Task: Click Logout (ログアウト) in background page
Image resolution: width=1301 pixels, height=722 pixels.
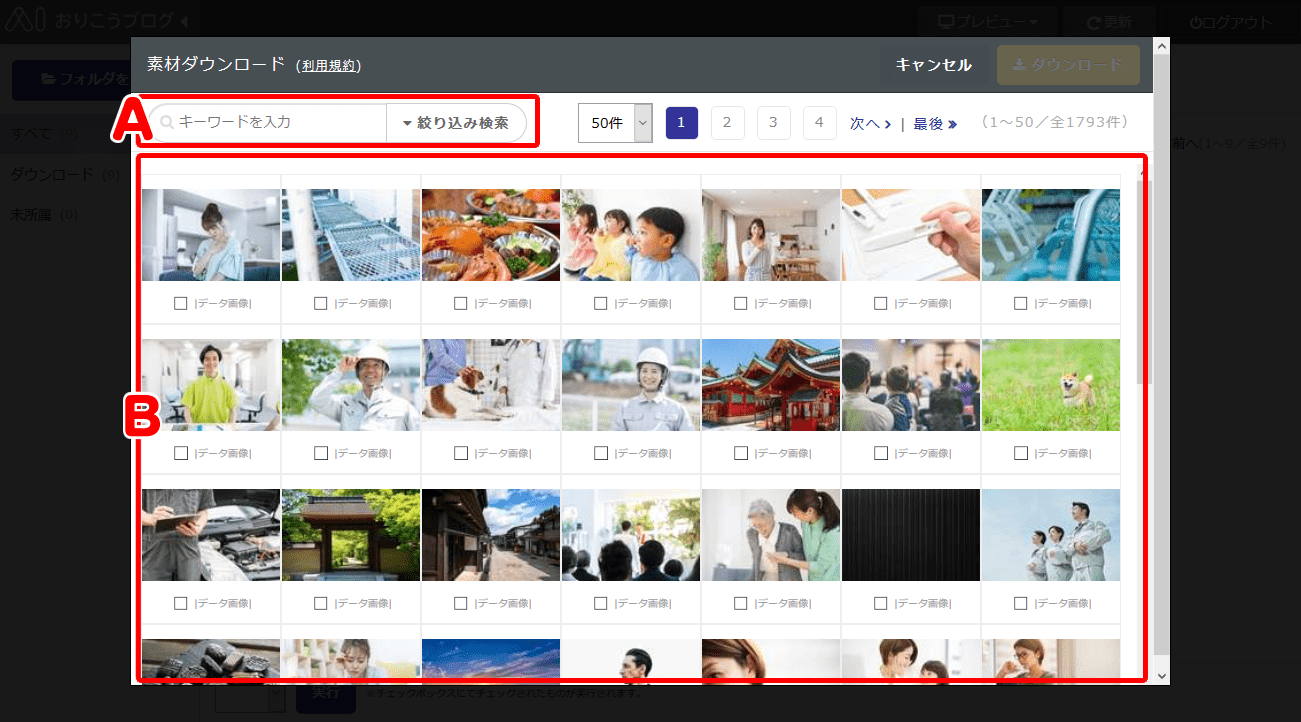Action: click(x=1230, y=22)
